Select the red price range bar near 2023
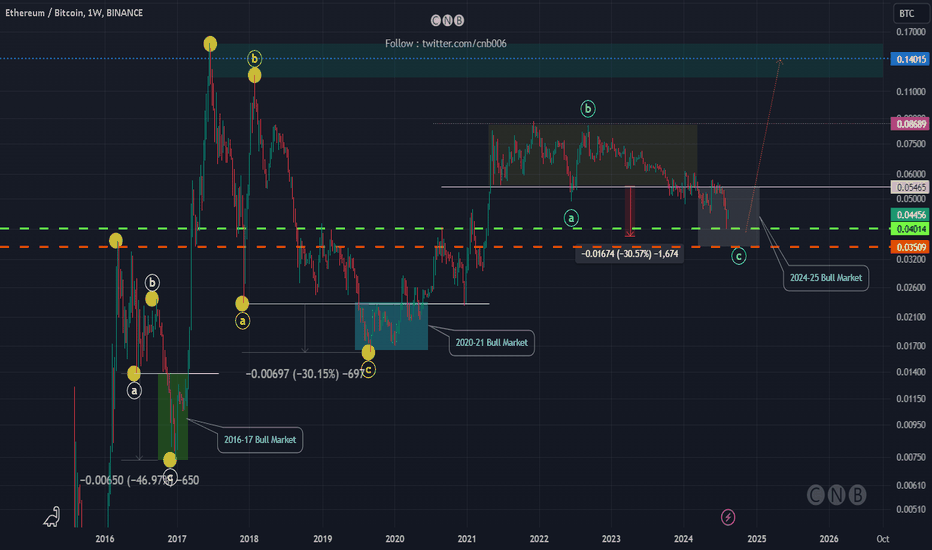The image size is (932, 550). pos(630,212)
